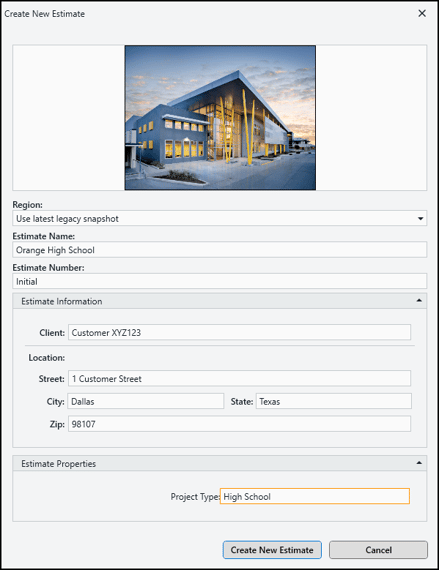439x570 pixels.
Task: Click the Estimate Name input field
Action: (220, 250)
